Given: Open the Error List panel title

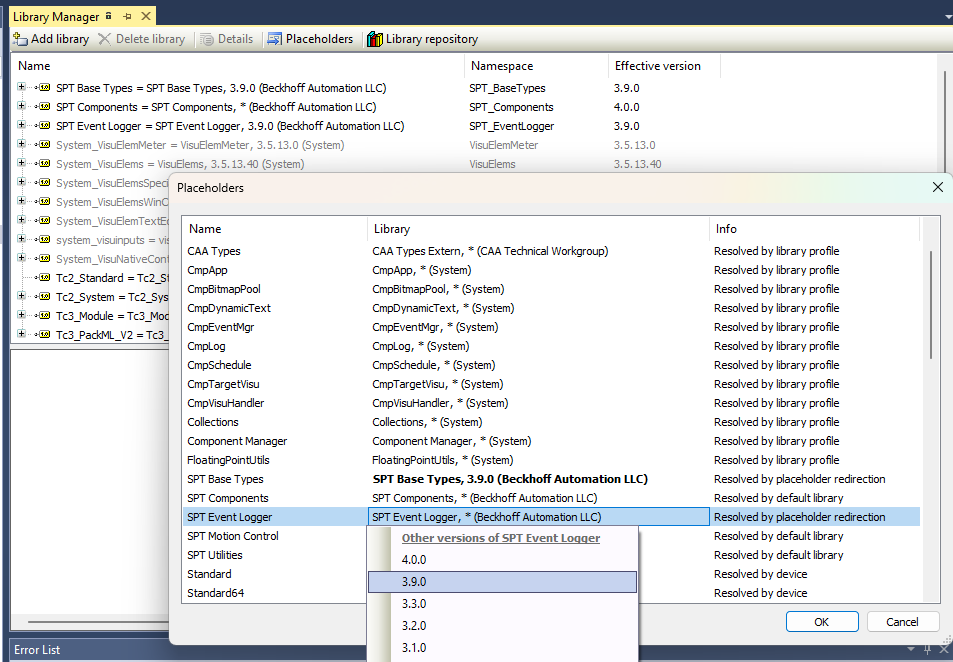Looking at the screenshot, I should [x=37, y=650].
